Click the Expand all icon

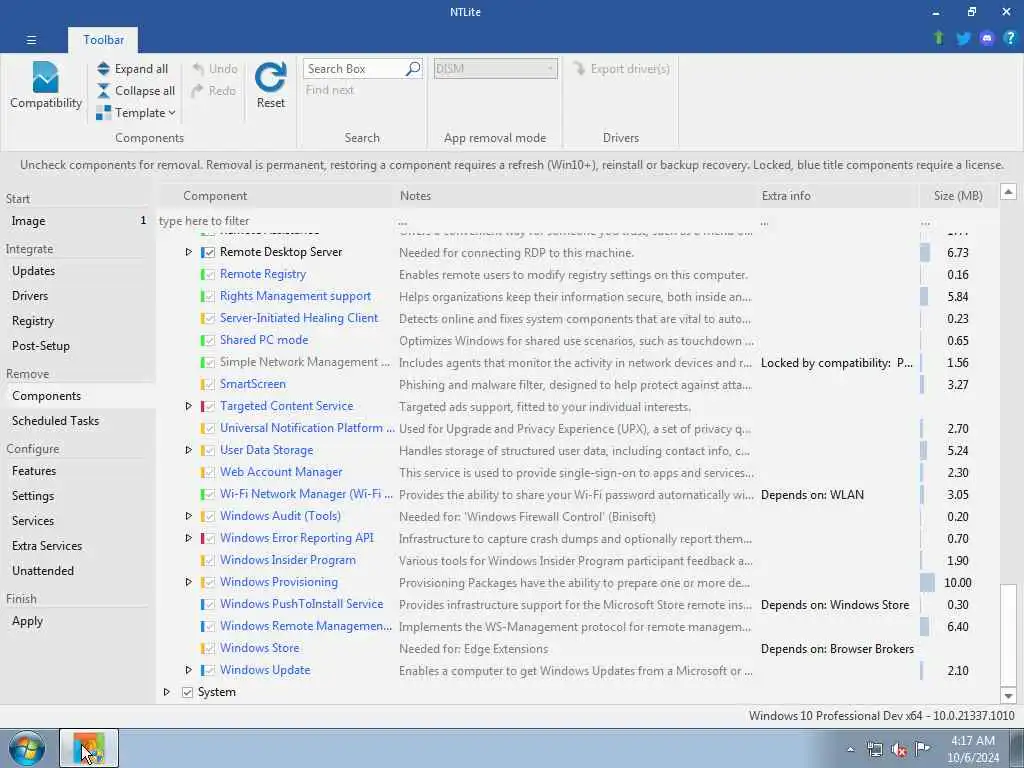(104, 69)
